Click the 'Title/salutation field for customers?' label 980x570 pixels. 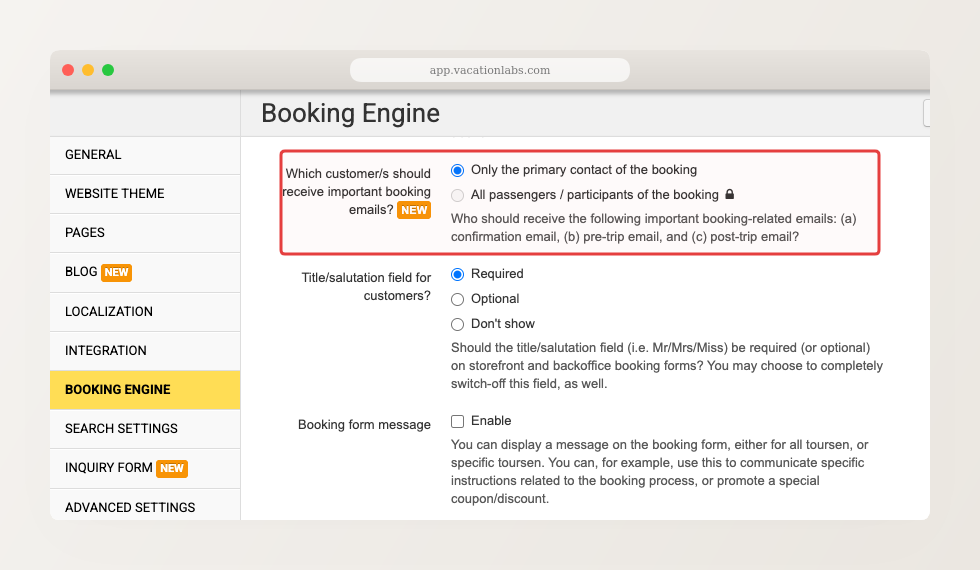click(x=366, y=287)
